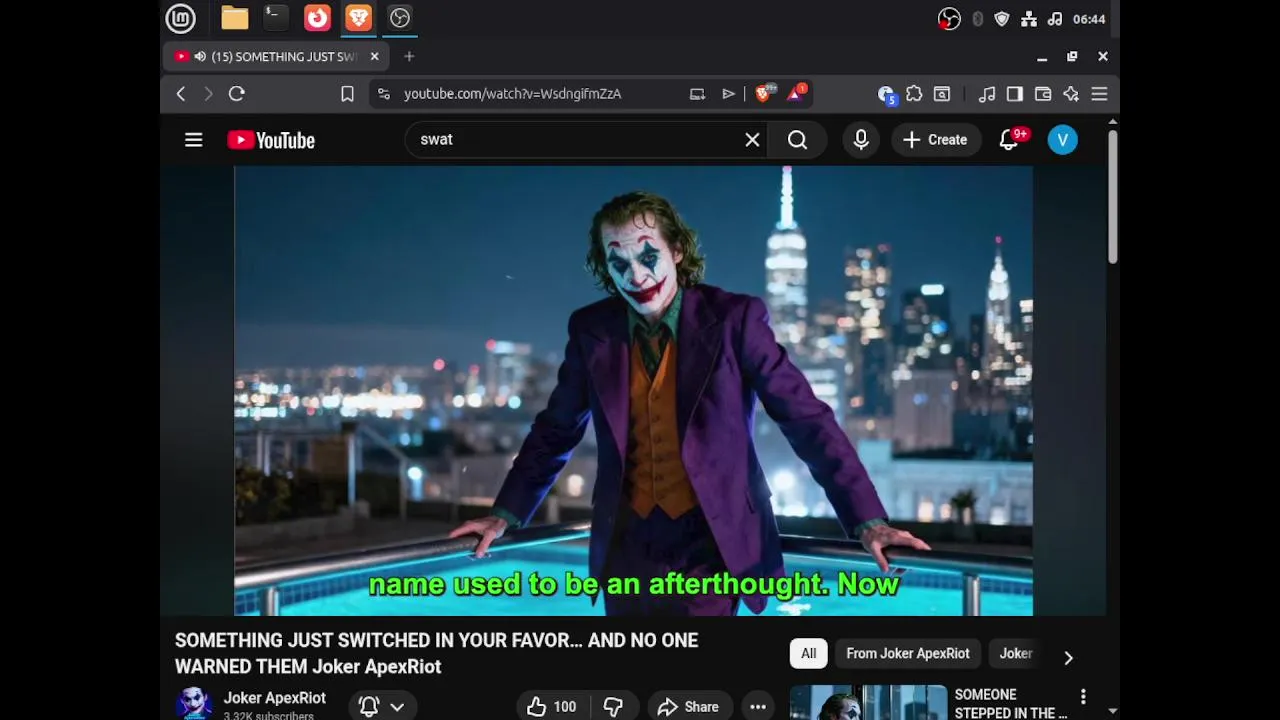Open the sound tray music icon
The width and height of the screenshot is (1280, 720).
tap(1055, 19)
